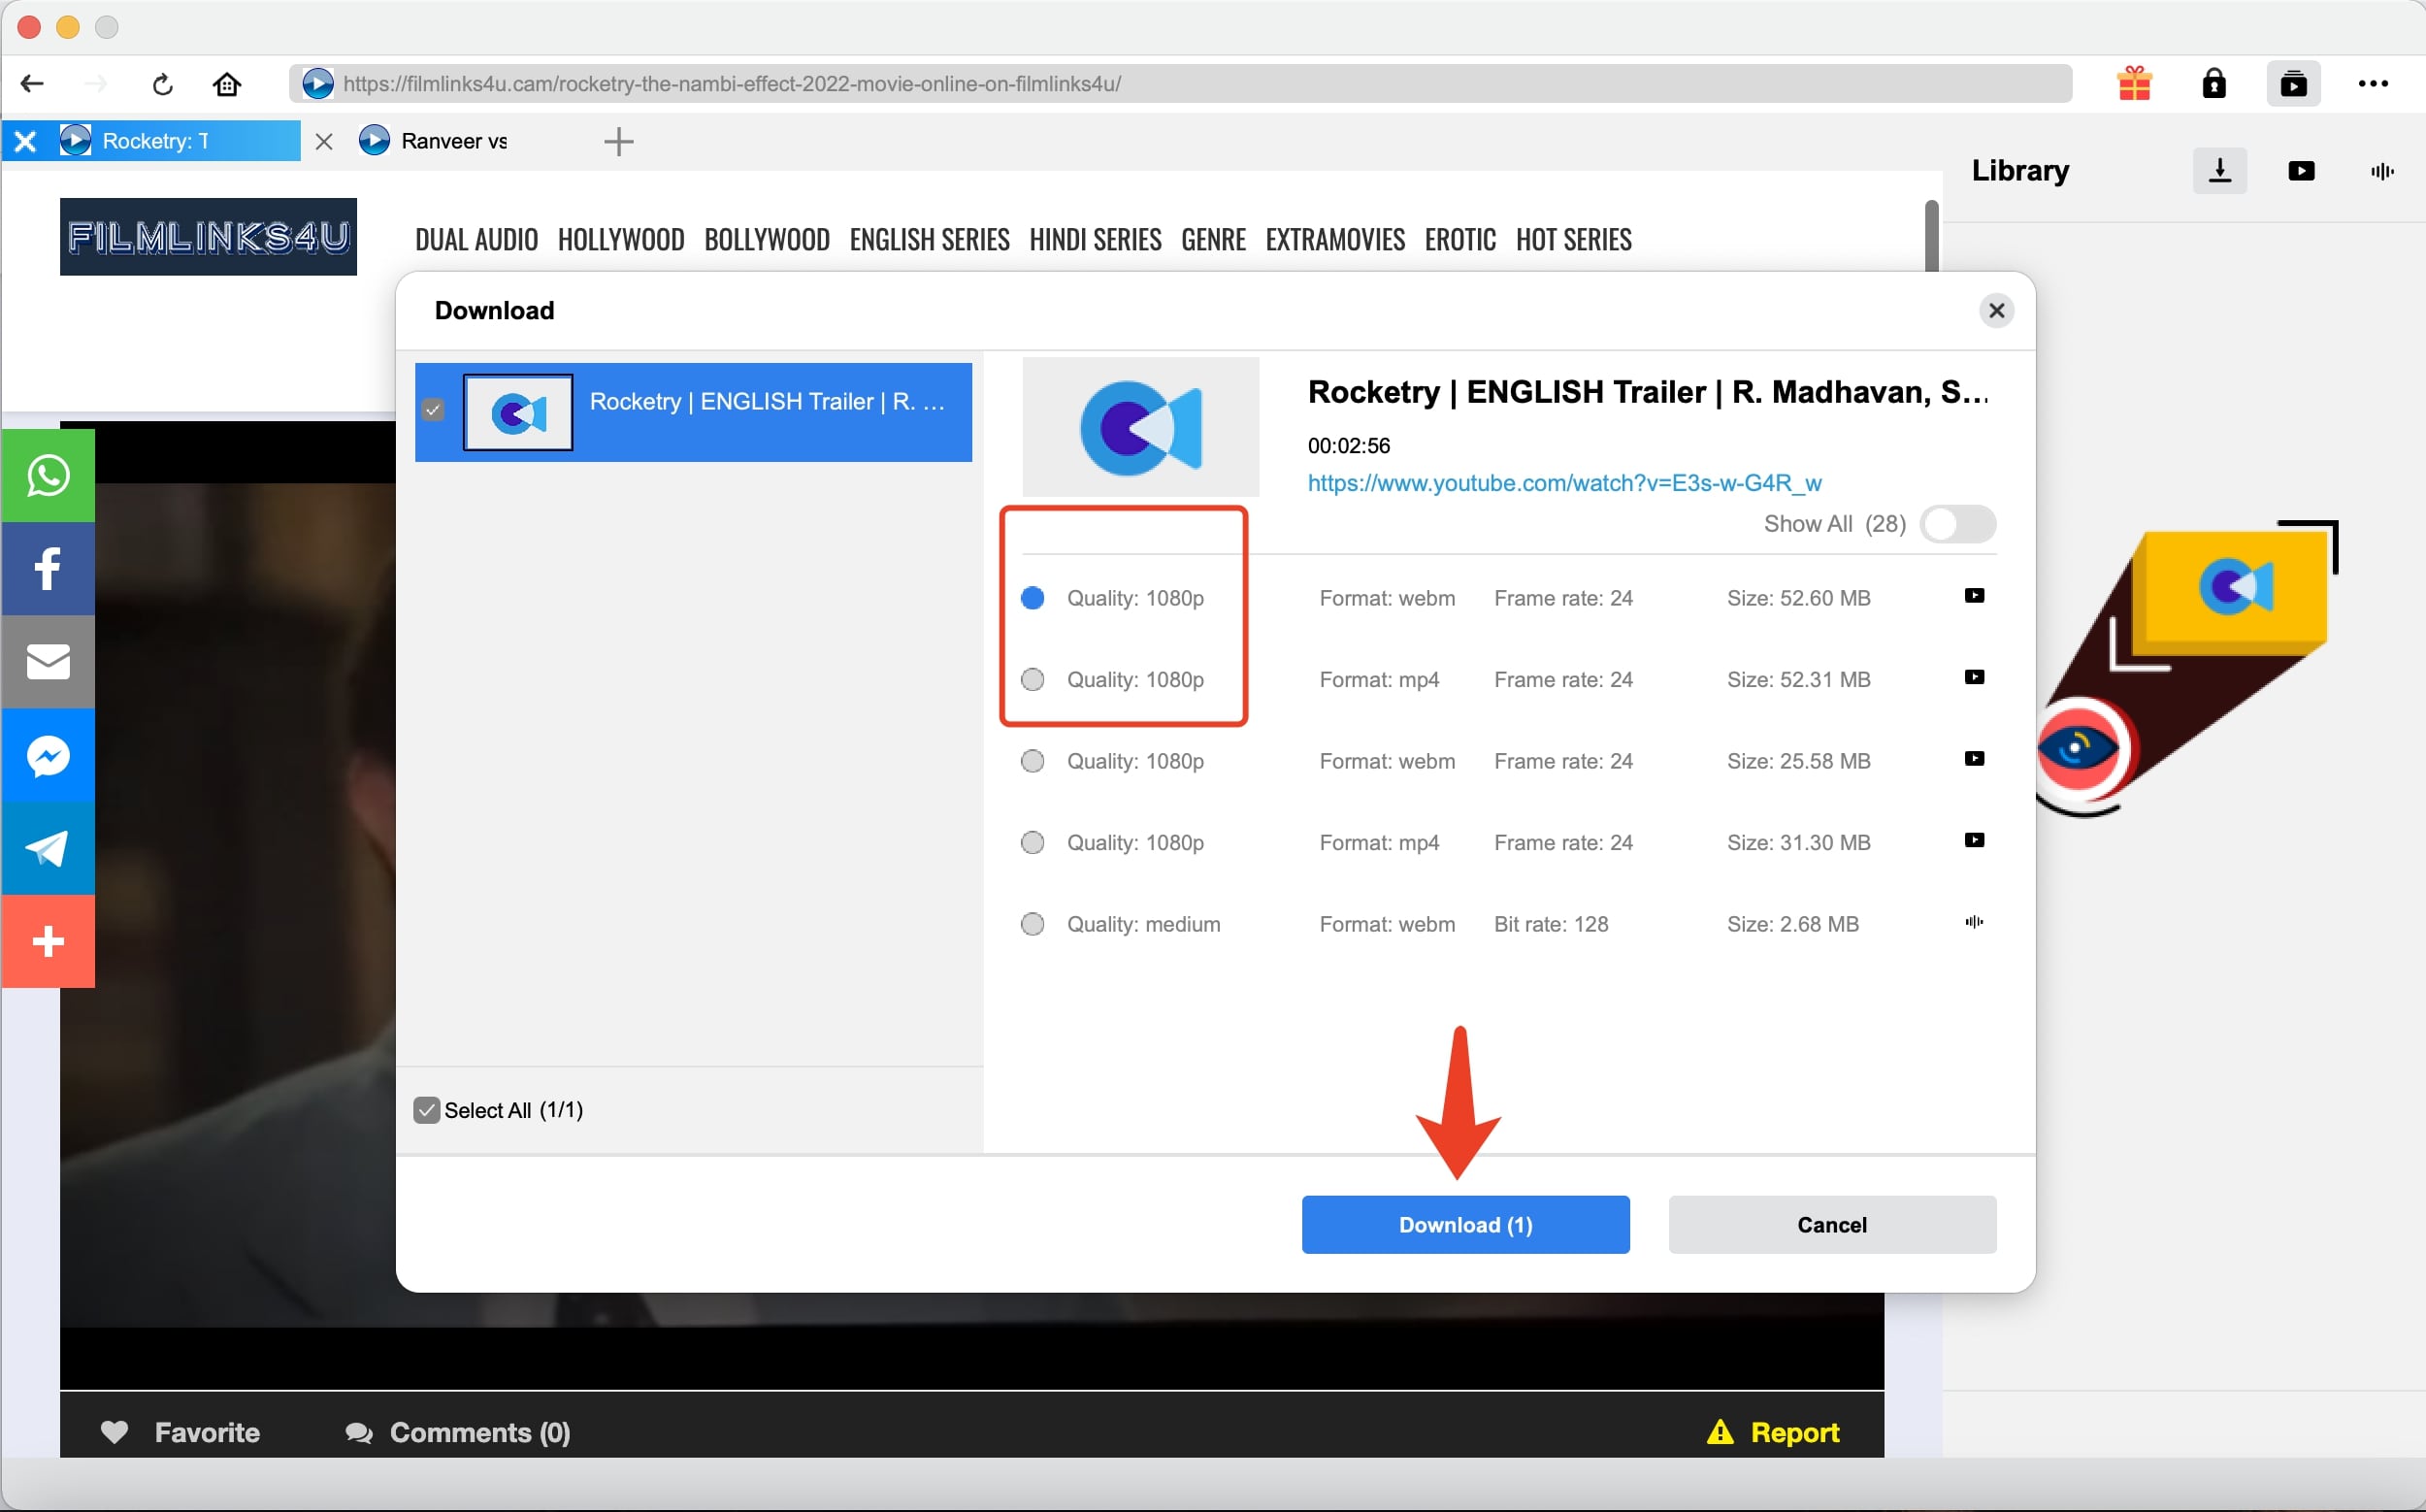The image size is (2426, 1512).
Task: Toggle the Show All (28) switch
Action: [x=1957, y=524]
